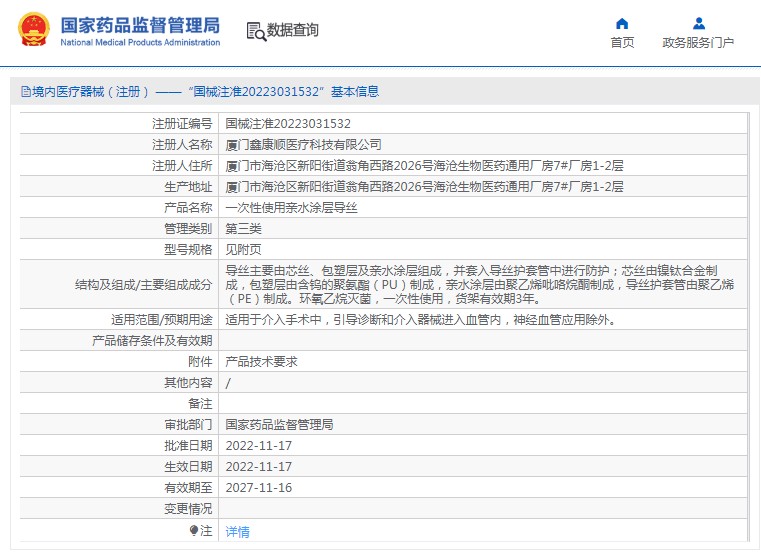This screenshot has width=761, height=558.
Task: Click the 产品名称 label
Action: coord(188,208)
